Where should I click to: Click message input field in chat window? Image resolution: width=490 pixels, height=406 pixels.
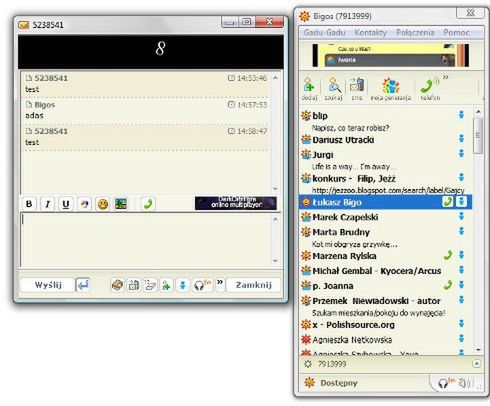pyautogui.click(x=147, y=239)
